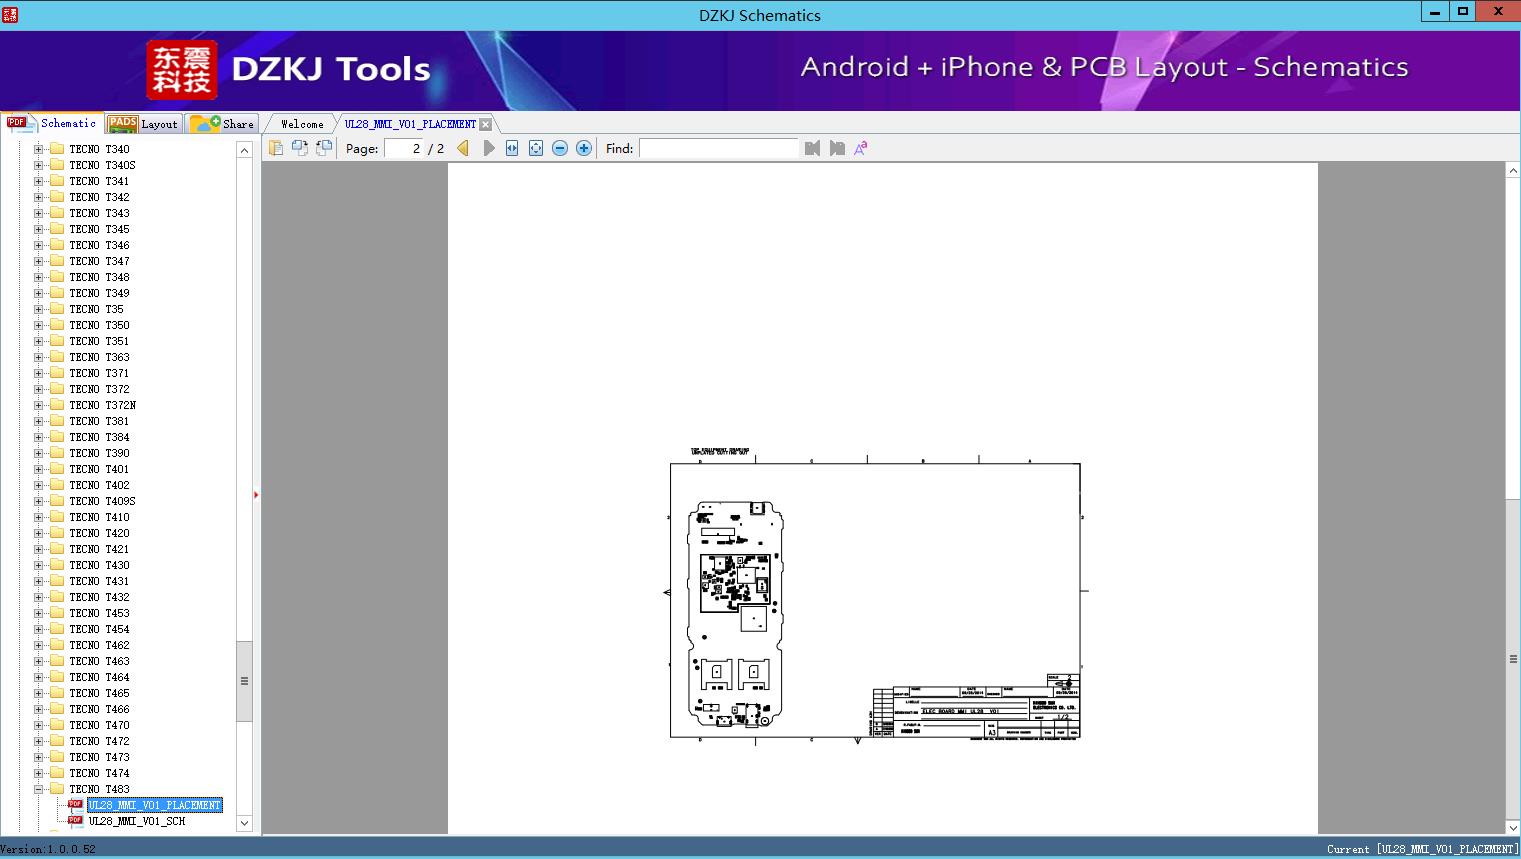The image size is (1521, 859).
Task: Click the find next icon beside the Find box
Action: coord(837,148)
